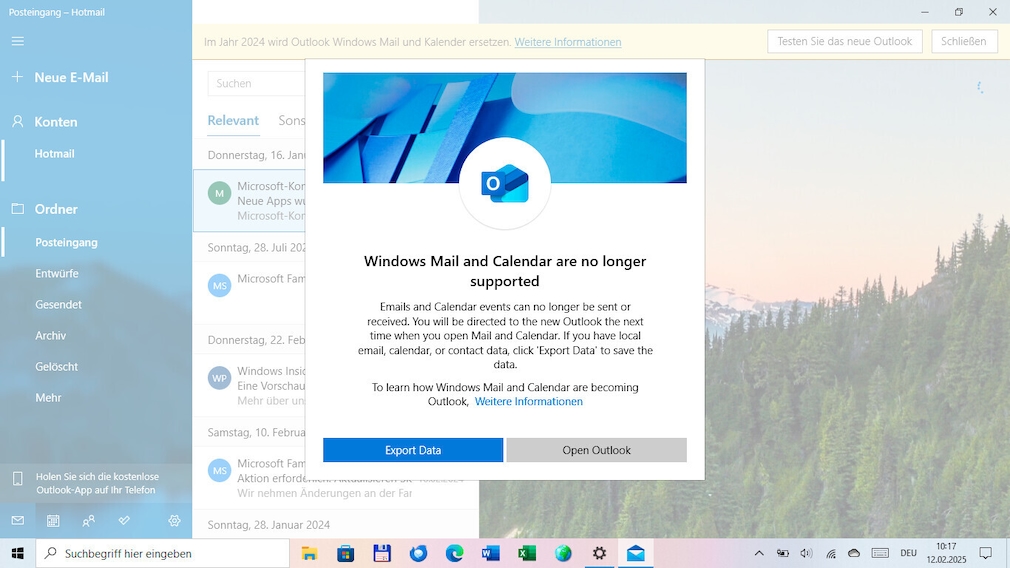Switch to Calendar via bottom bar icon

53,521
